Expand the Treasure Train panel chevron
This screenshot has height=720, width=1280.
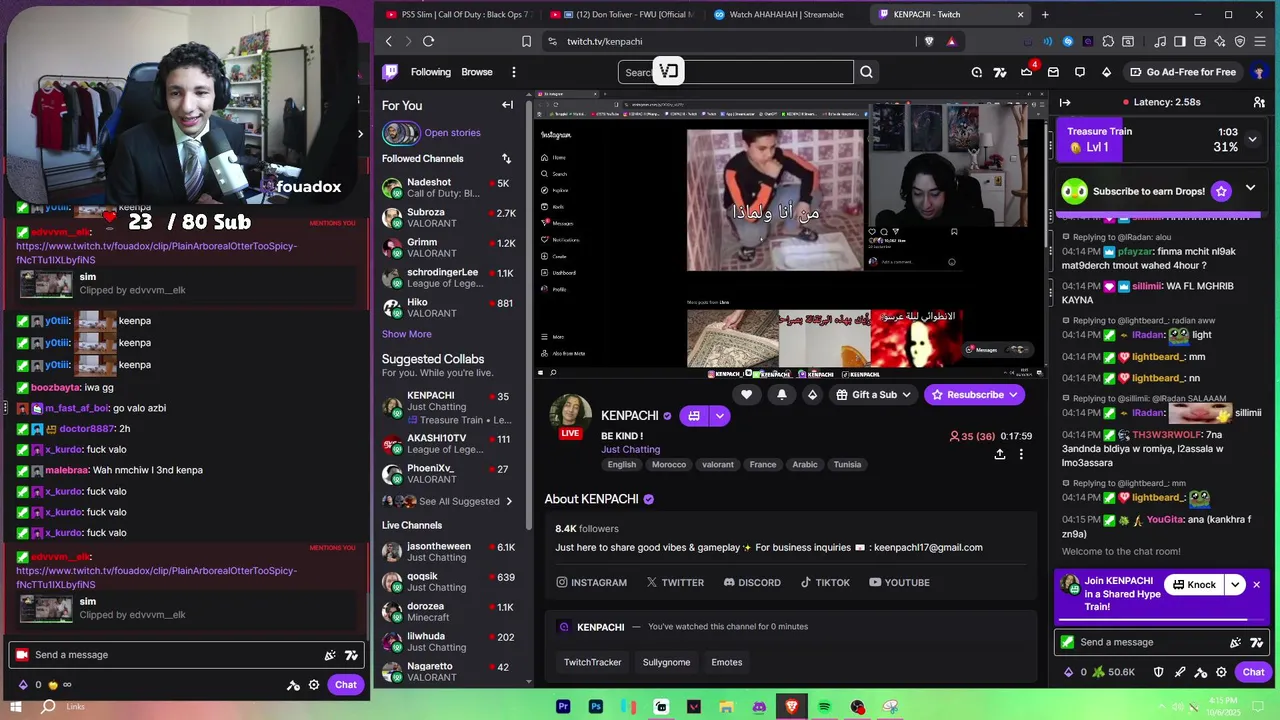pyautogui.click(x=1252, y=139)
